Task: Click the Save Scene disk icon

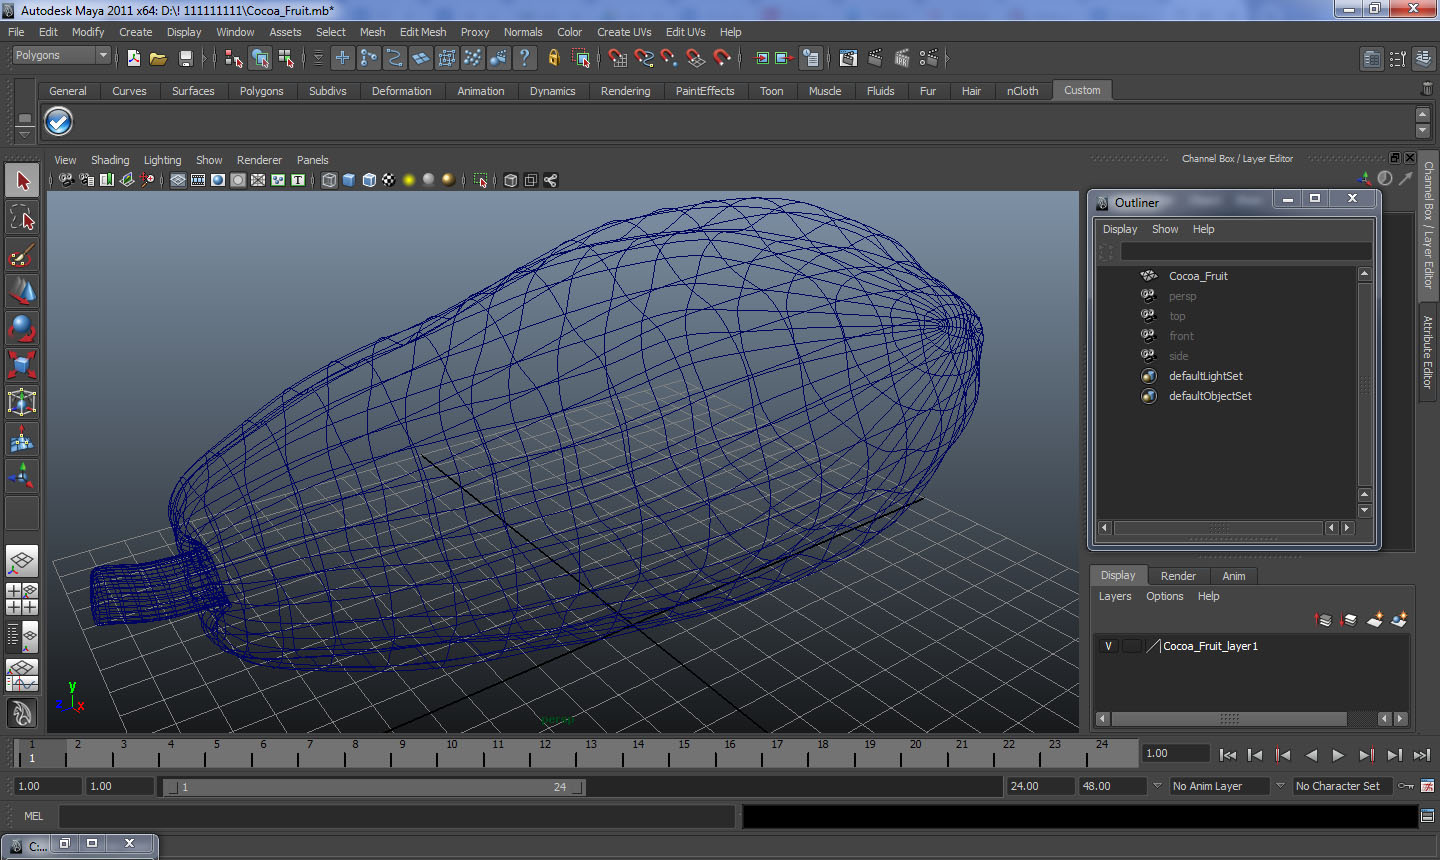Action: (185, 58)
